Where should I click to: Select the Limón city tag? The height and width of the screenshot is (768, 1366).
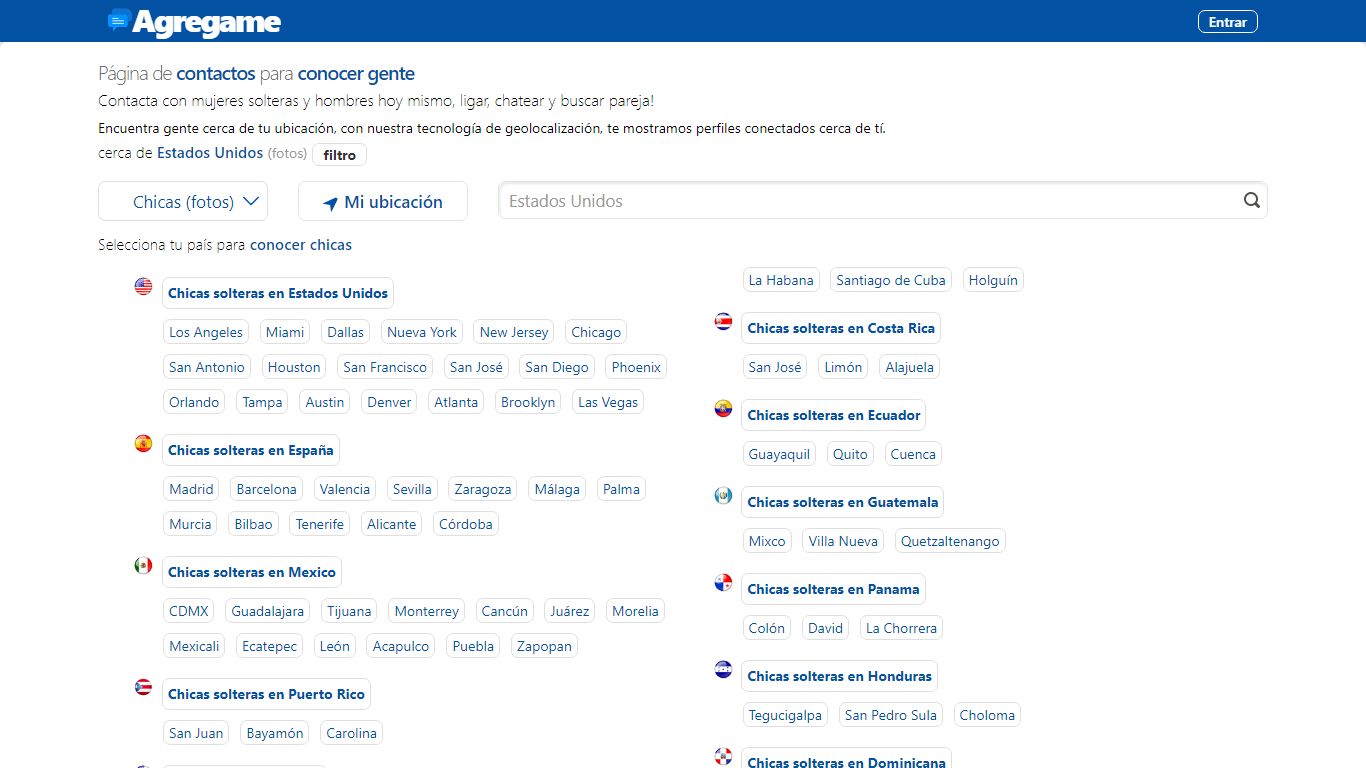[x=843, y=367]
